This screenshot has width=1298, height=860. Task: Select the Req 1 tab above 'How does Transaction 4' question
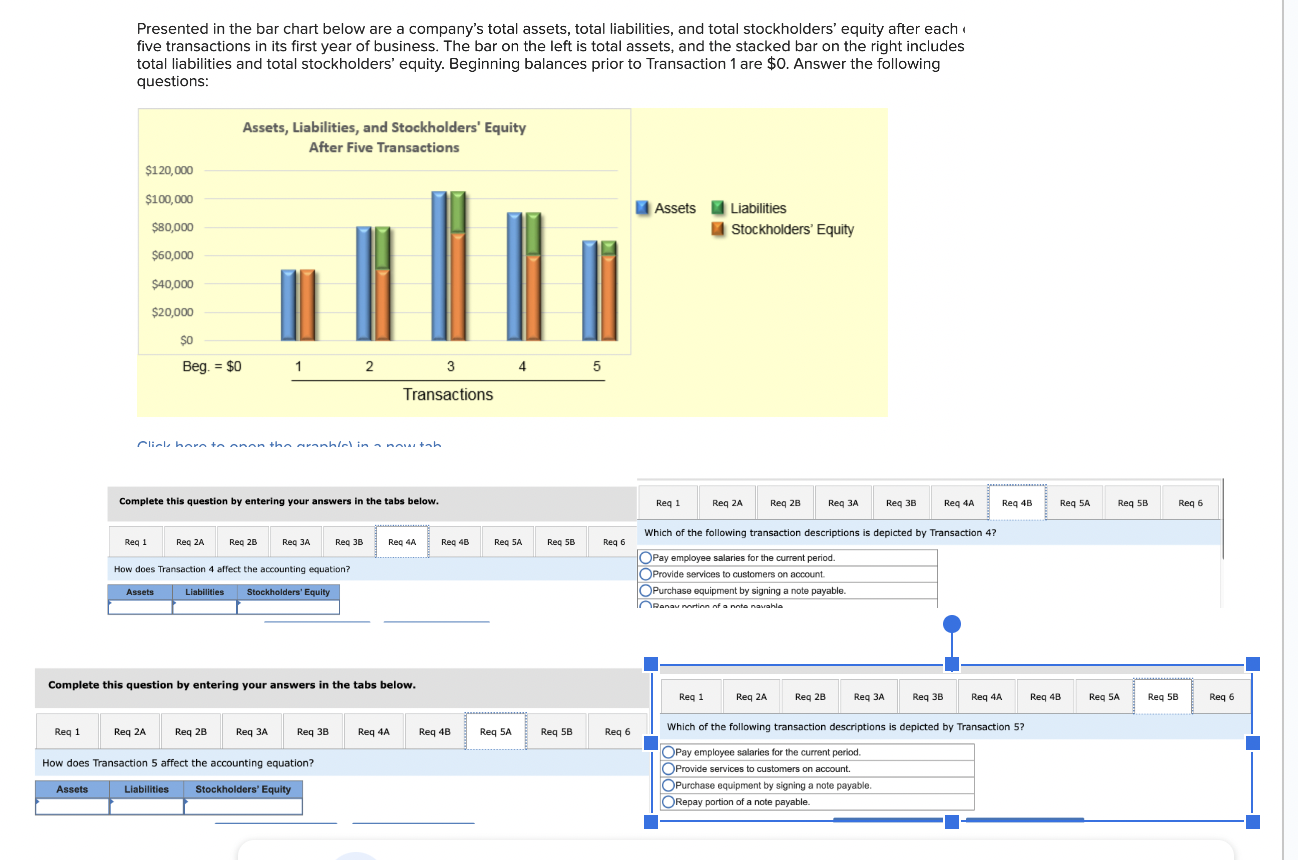coord(134,541)
